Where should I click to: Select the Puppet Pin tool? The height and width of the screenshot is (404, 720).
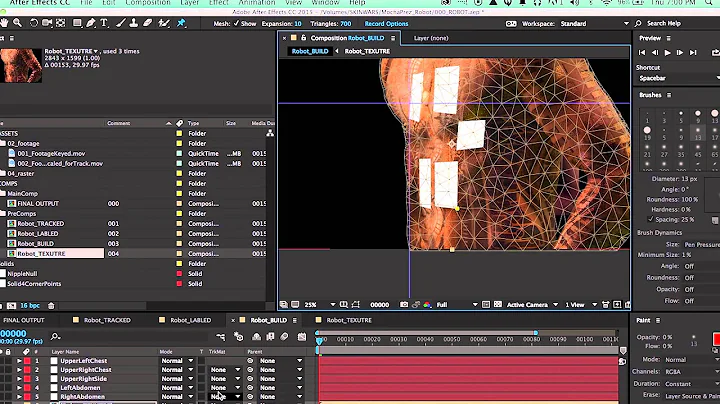(x=181, y=22)
